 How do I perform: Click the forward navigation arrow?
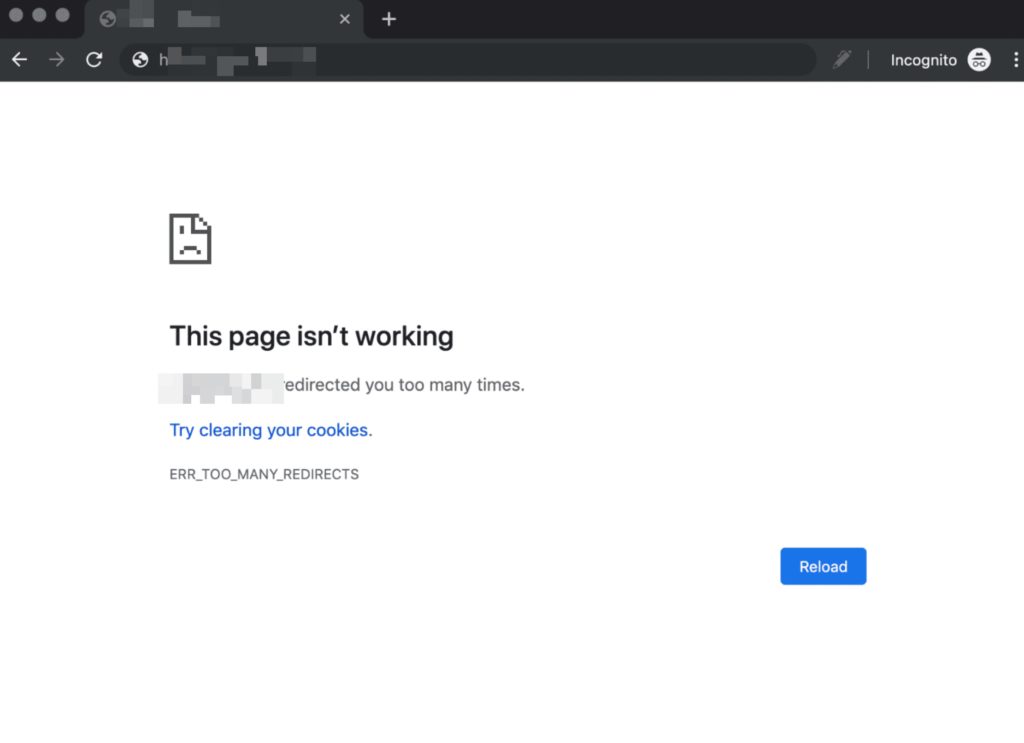[x=56, y=60]
